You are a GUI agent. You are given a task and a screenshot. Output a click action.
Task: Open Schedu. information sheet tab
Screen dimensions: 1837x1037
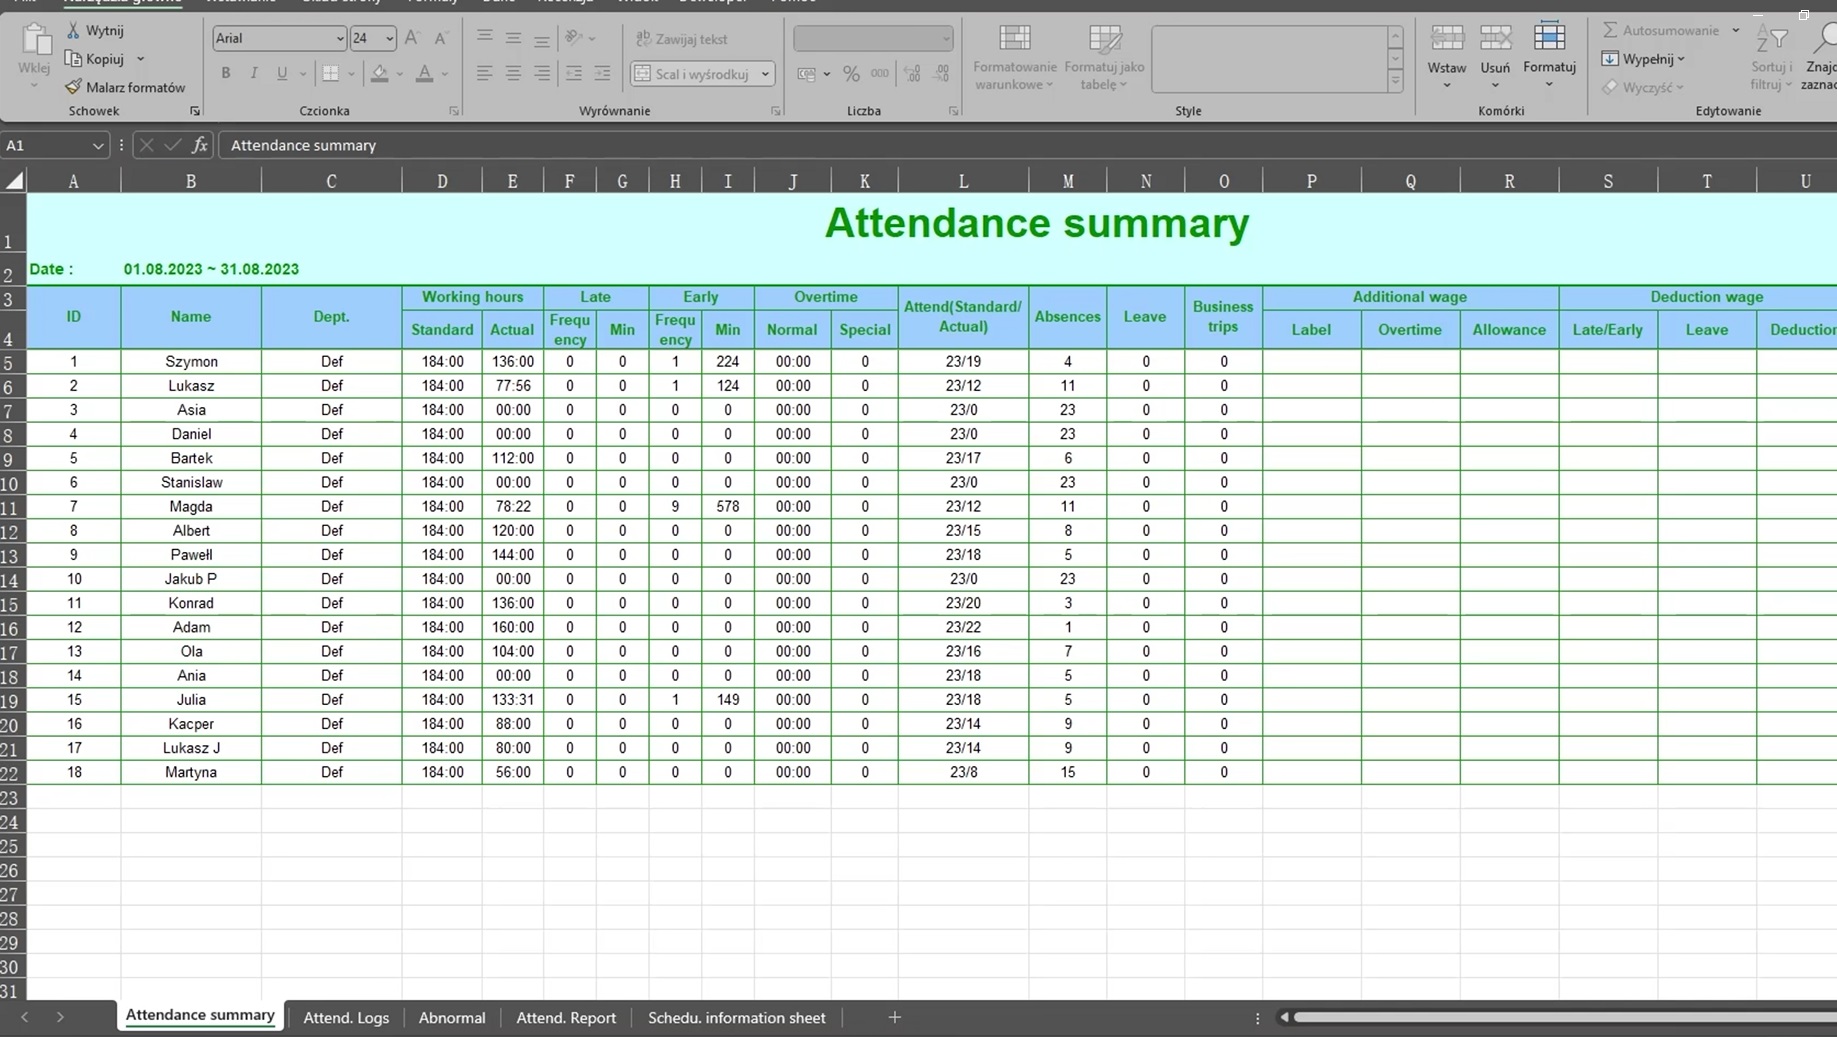click(737, 1017)
